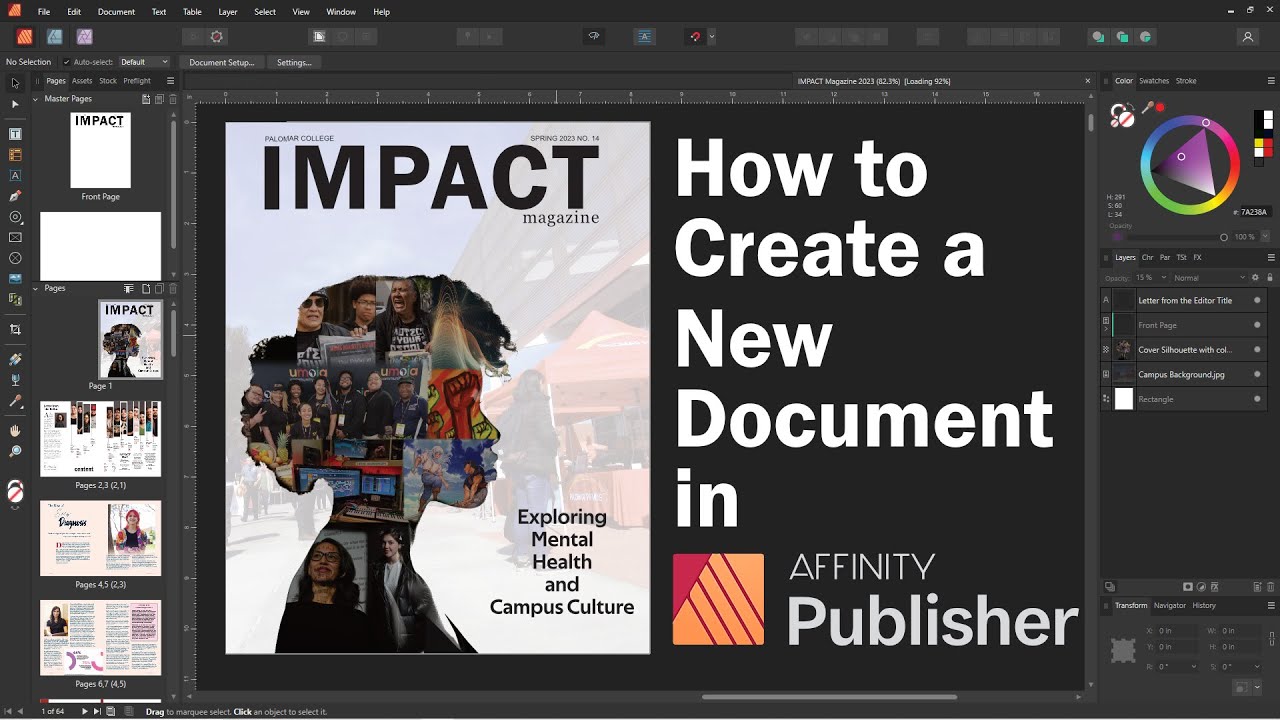Image resolution: width=1280 pixels, height=720 pixels.
Task: Open the Preflight tab
Action: coord(137,81)
